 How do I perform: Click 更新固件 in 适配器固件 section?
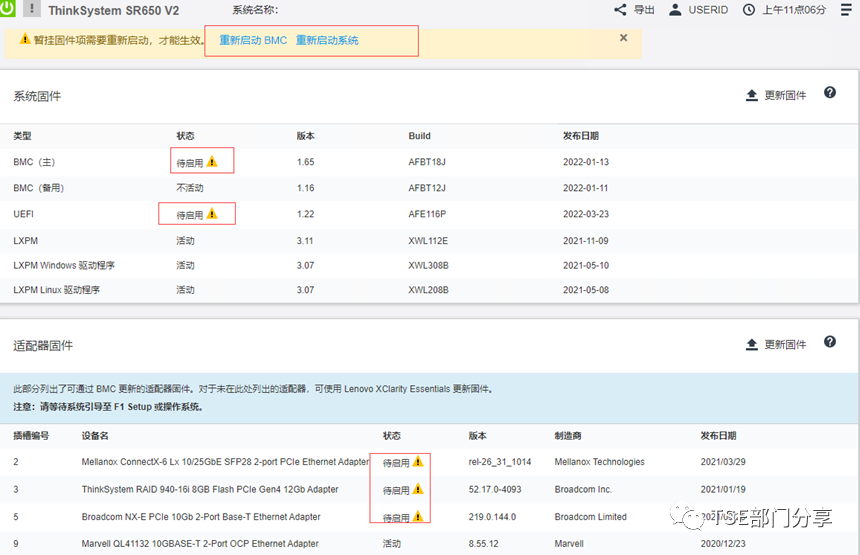pyautogui.click(x=785, y=344)
